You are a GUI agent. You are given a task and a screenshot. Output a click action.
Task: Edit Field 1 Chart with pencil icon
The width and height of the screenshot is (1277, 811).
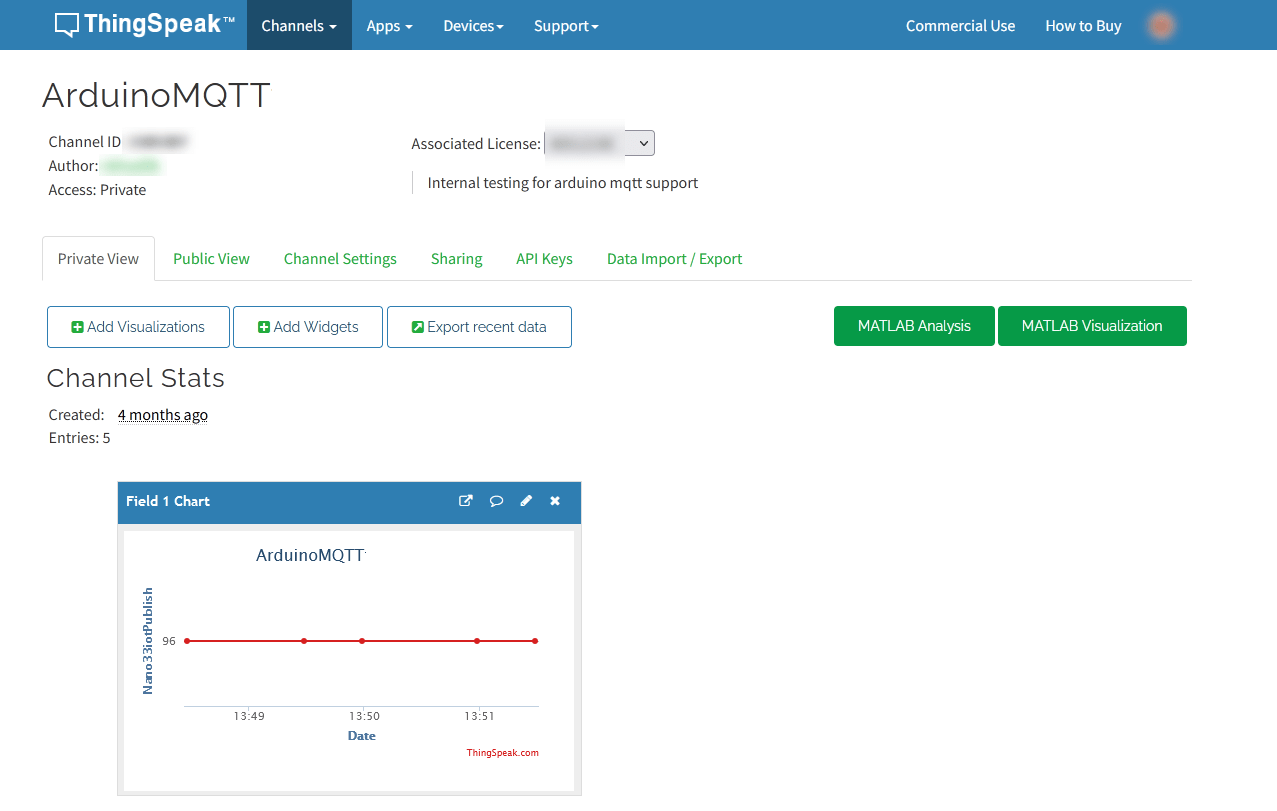526,501
